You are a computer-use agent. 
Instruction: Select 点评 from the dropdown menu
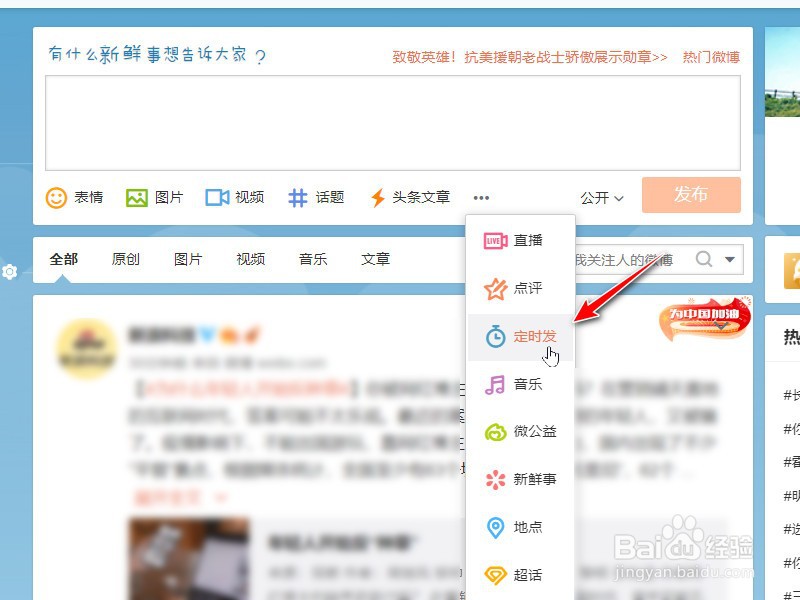coord(520,289)
